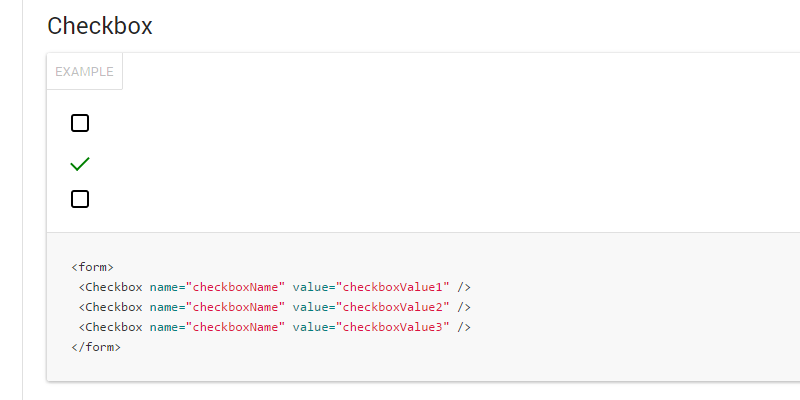
Task: Click the Checkbox section heading
Action: pos(100,26)
